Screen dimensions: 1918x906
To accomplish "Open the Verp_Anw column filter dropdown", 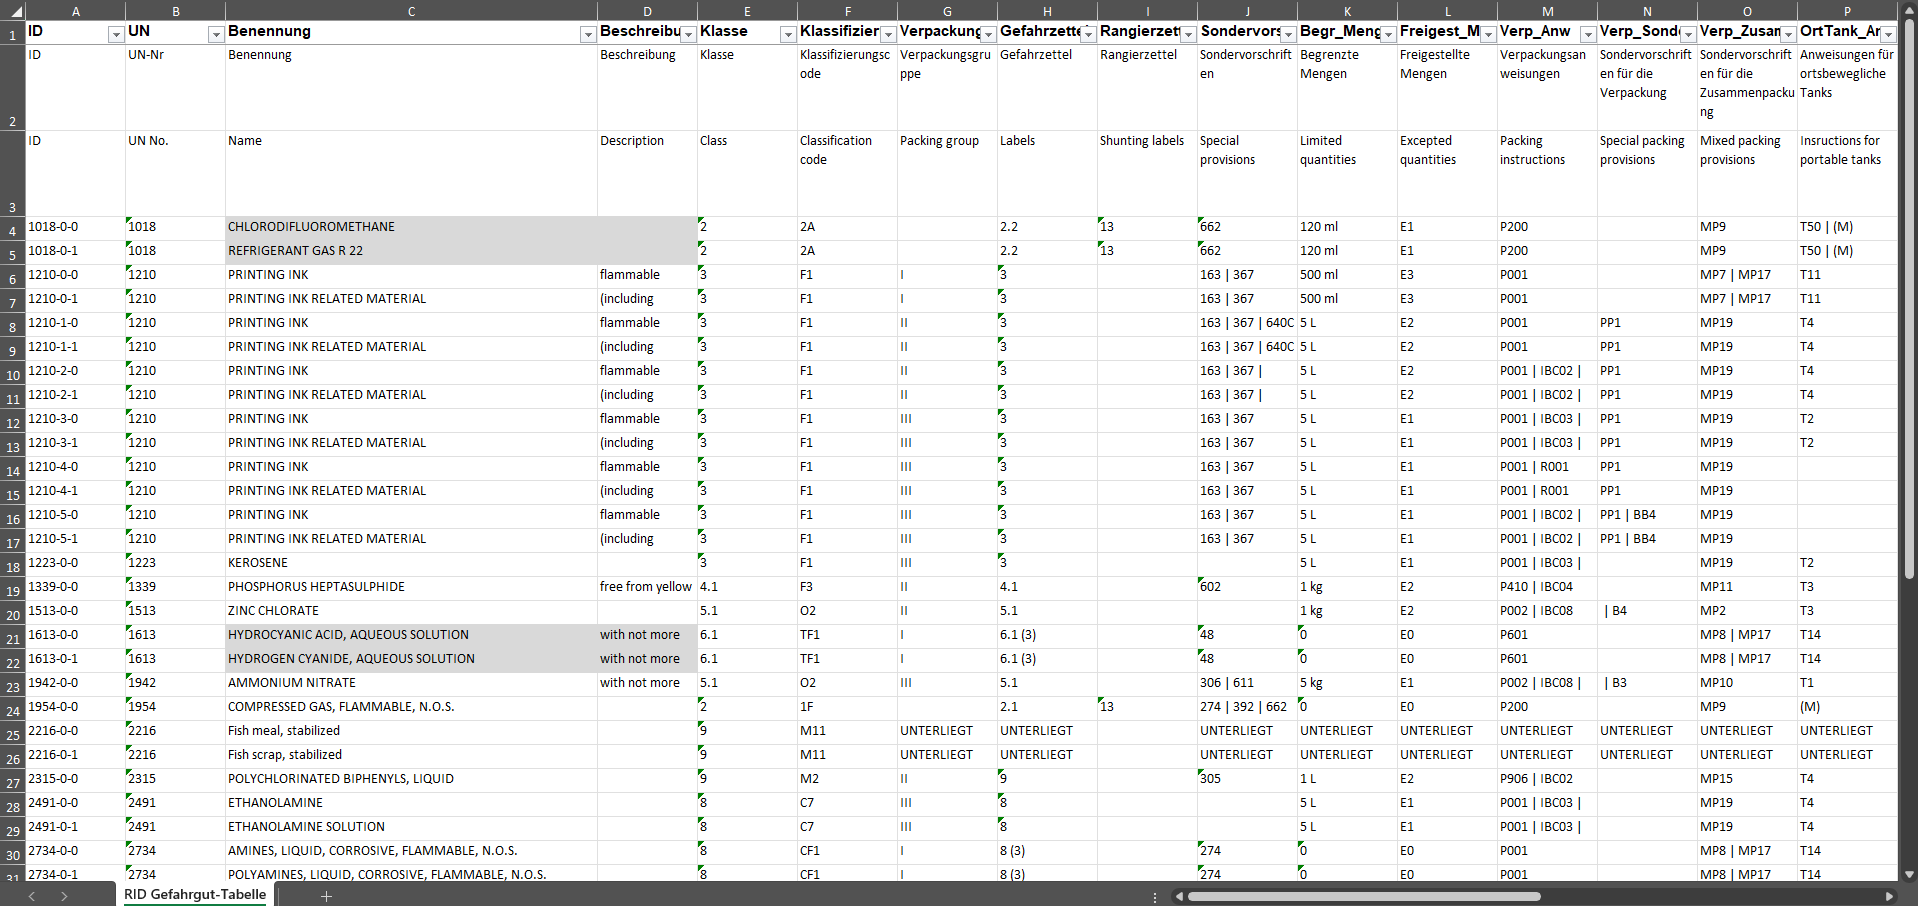I will pyautogui.click(x=1587, y=34).
